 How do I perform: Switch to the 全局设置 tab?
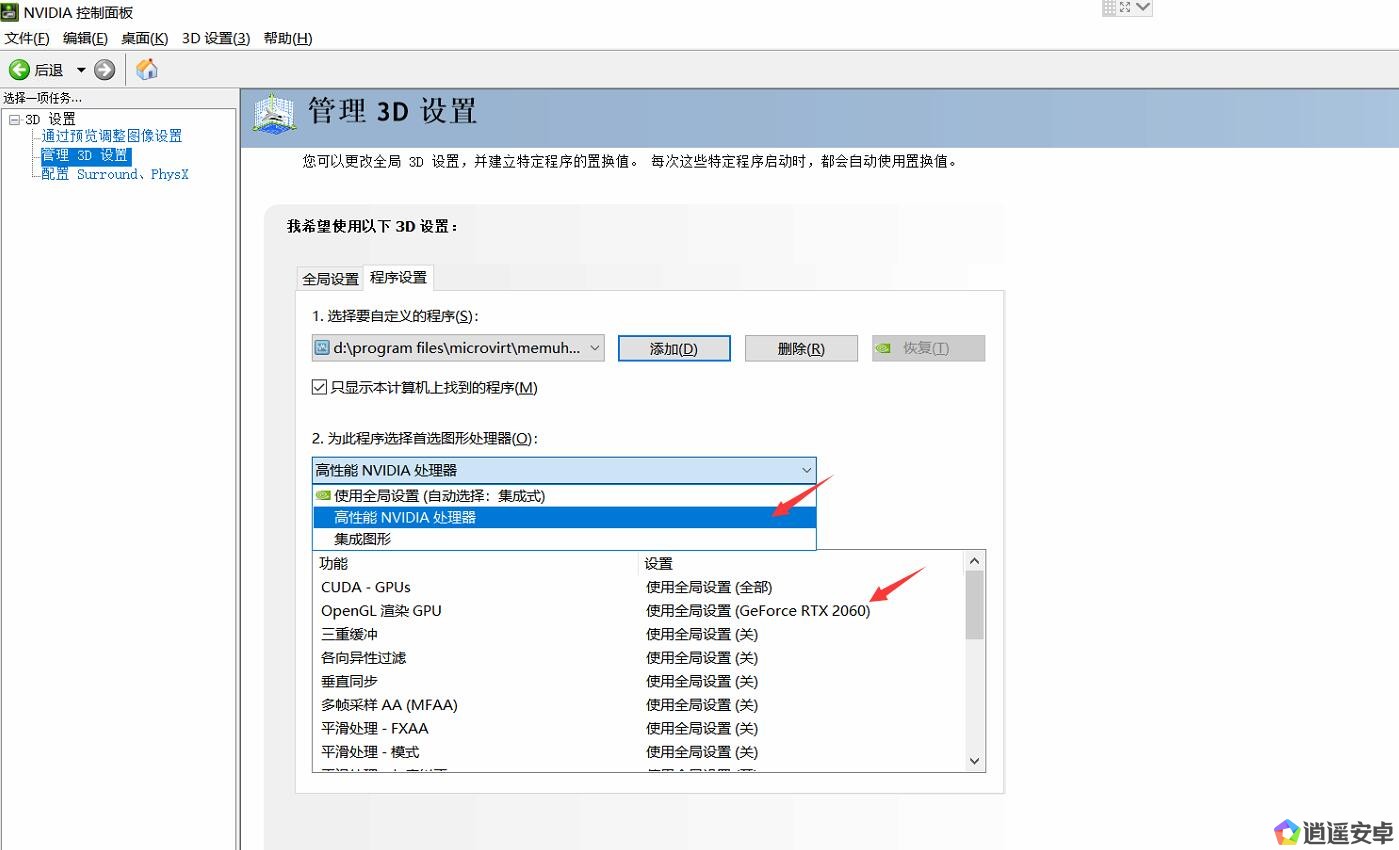pyautogui.click(x=330, y=279)
